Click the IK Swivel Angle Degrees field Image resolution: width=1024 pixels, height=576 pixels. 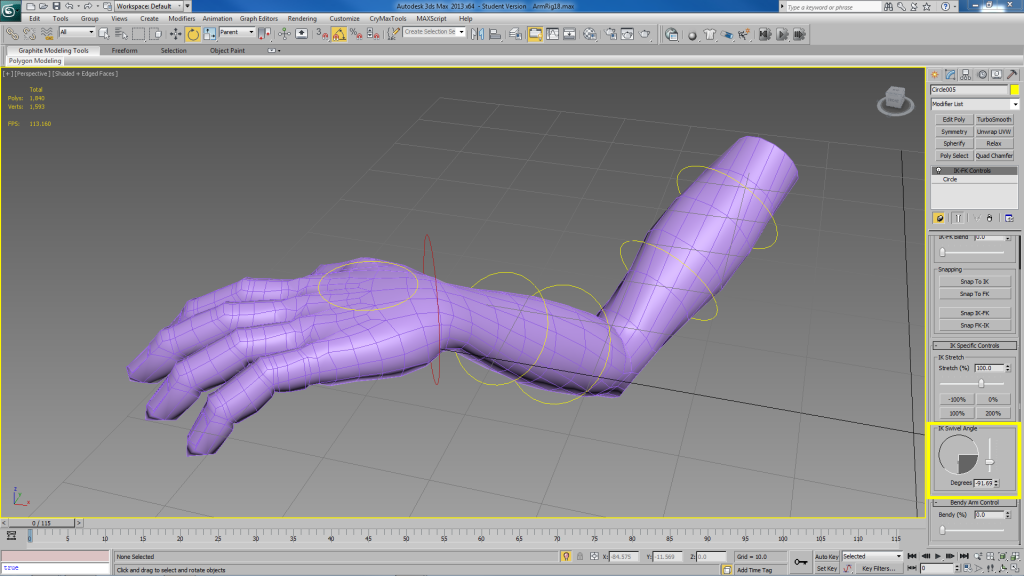click(x=980, y=482)
